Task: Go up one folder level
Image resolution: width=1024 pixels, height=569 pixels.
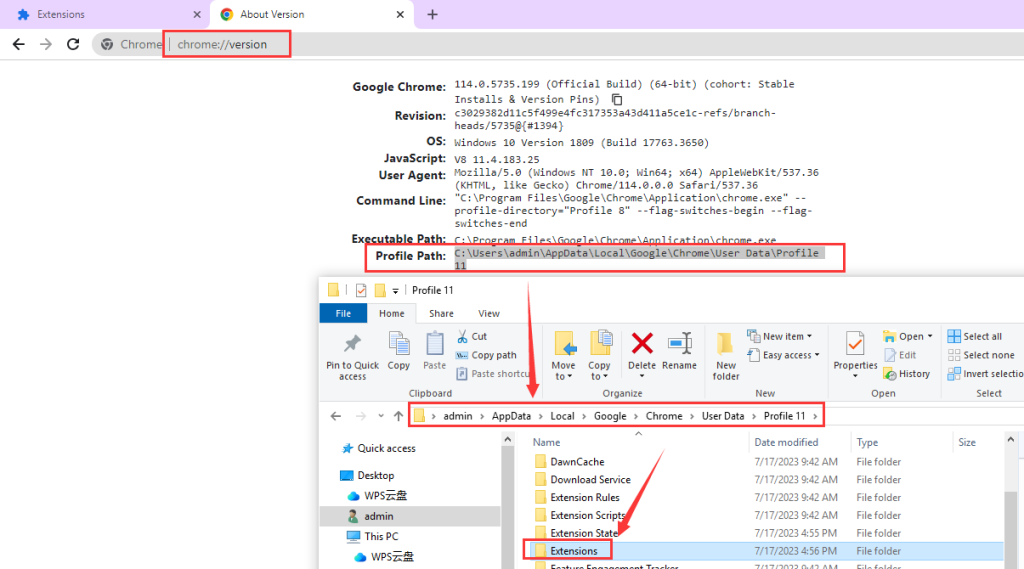Action: [x=398, y=416]
